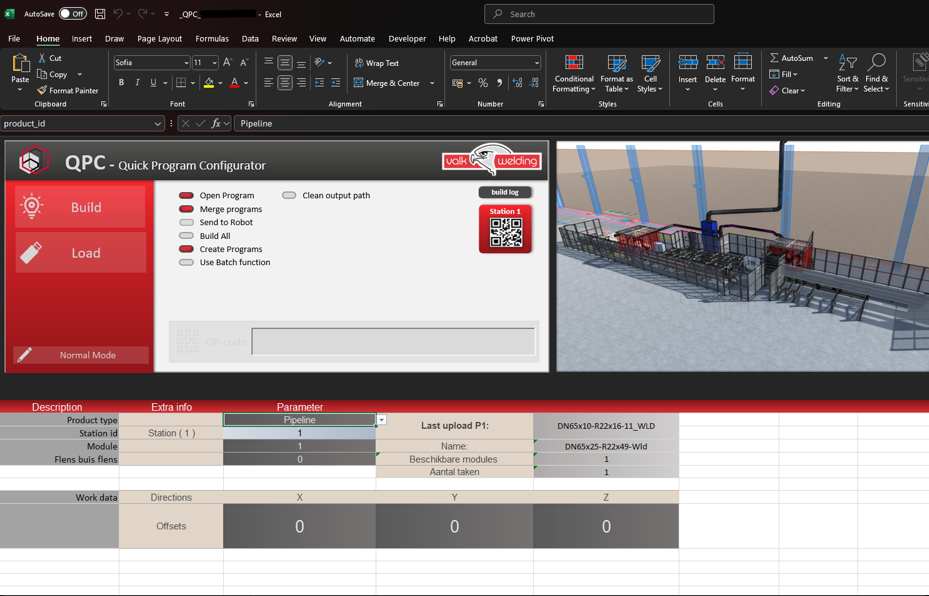Image resolution: width=929 pixels, height=596 pixels.
Task: Switch to the Power Pivot tab
Action: [x=533, y=39]
